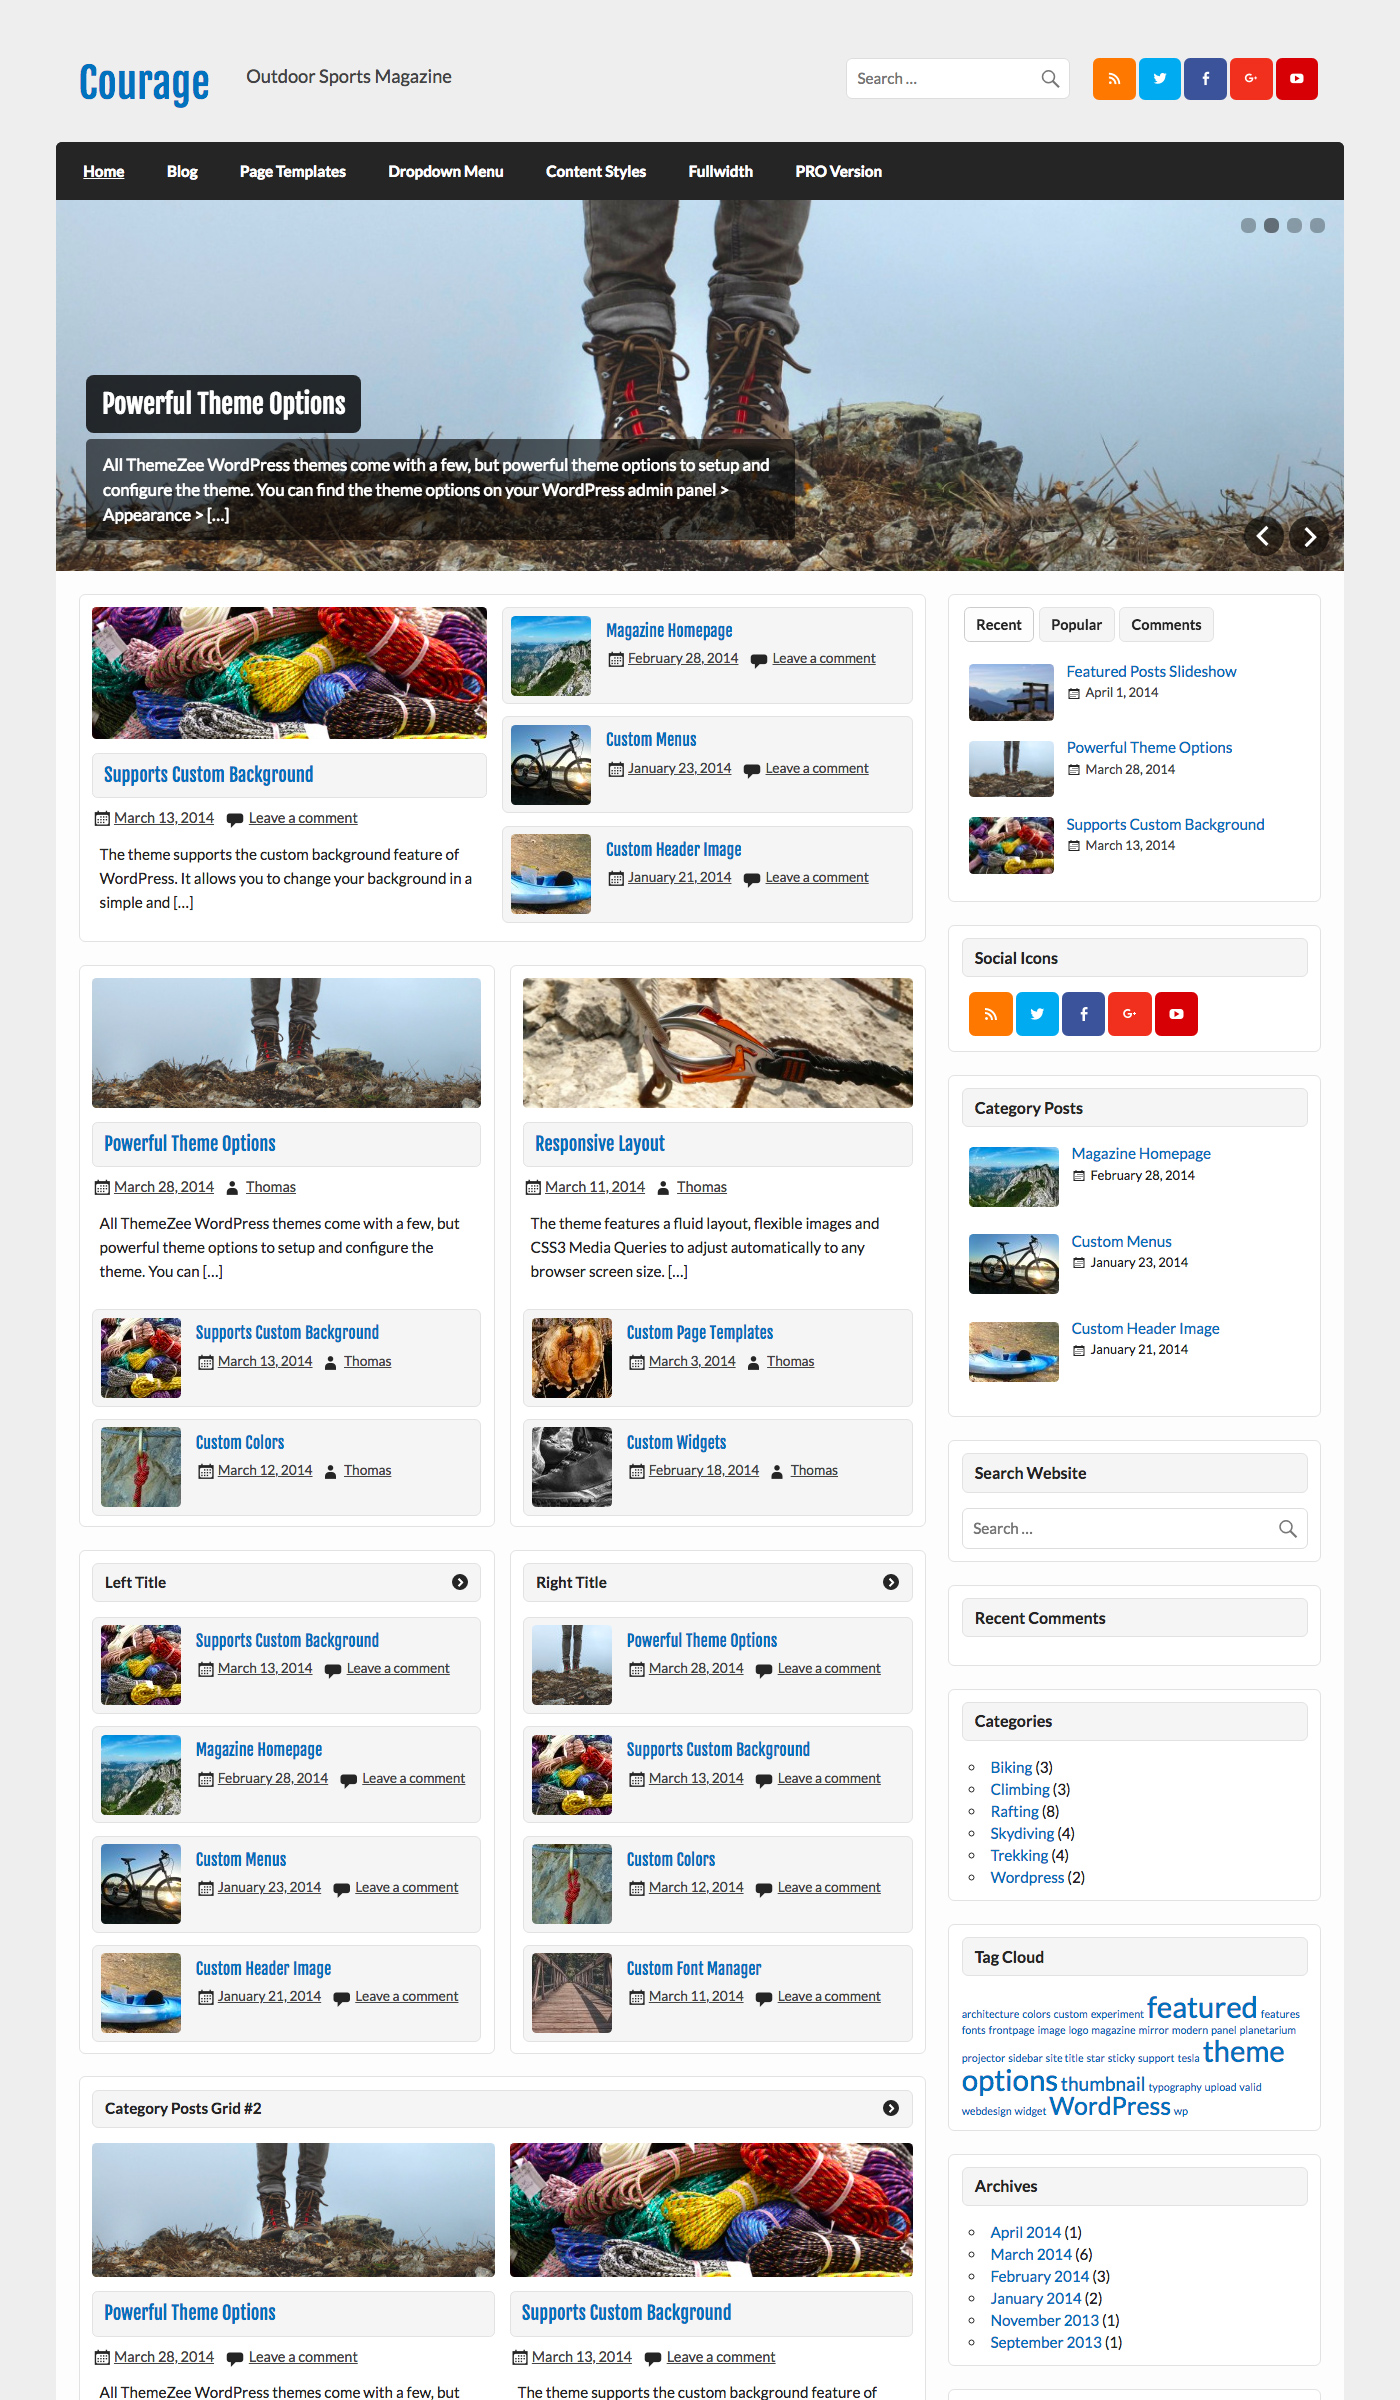1400x2400 pixels.
Task: Open Facebook icon in header
Action: (1206, 79)
